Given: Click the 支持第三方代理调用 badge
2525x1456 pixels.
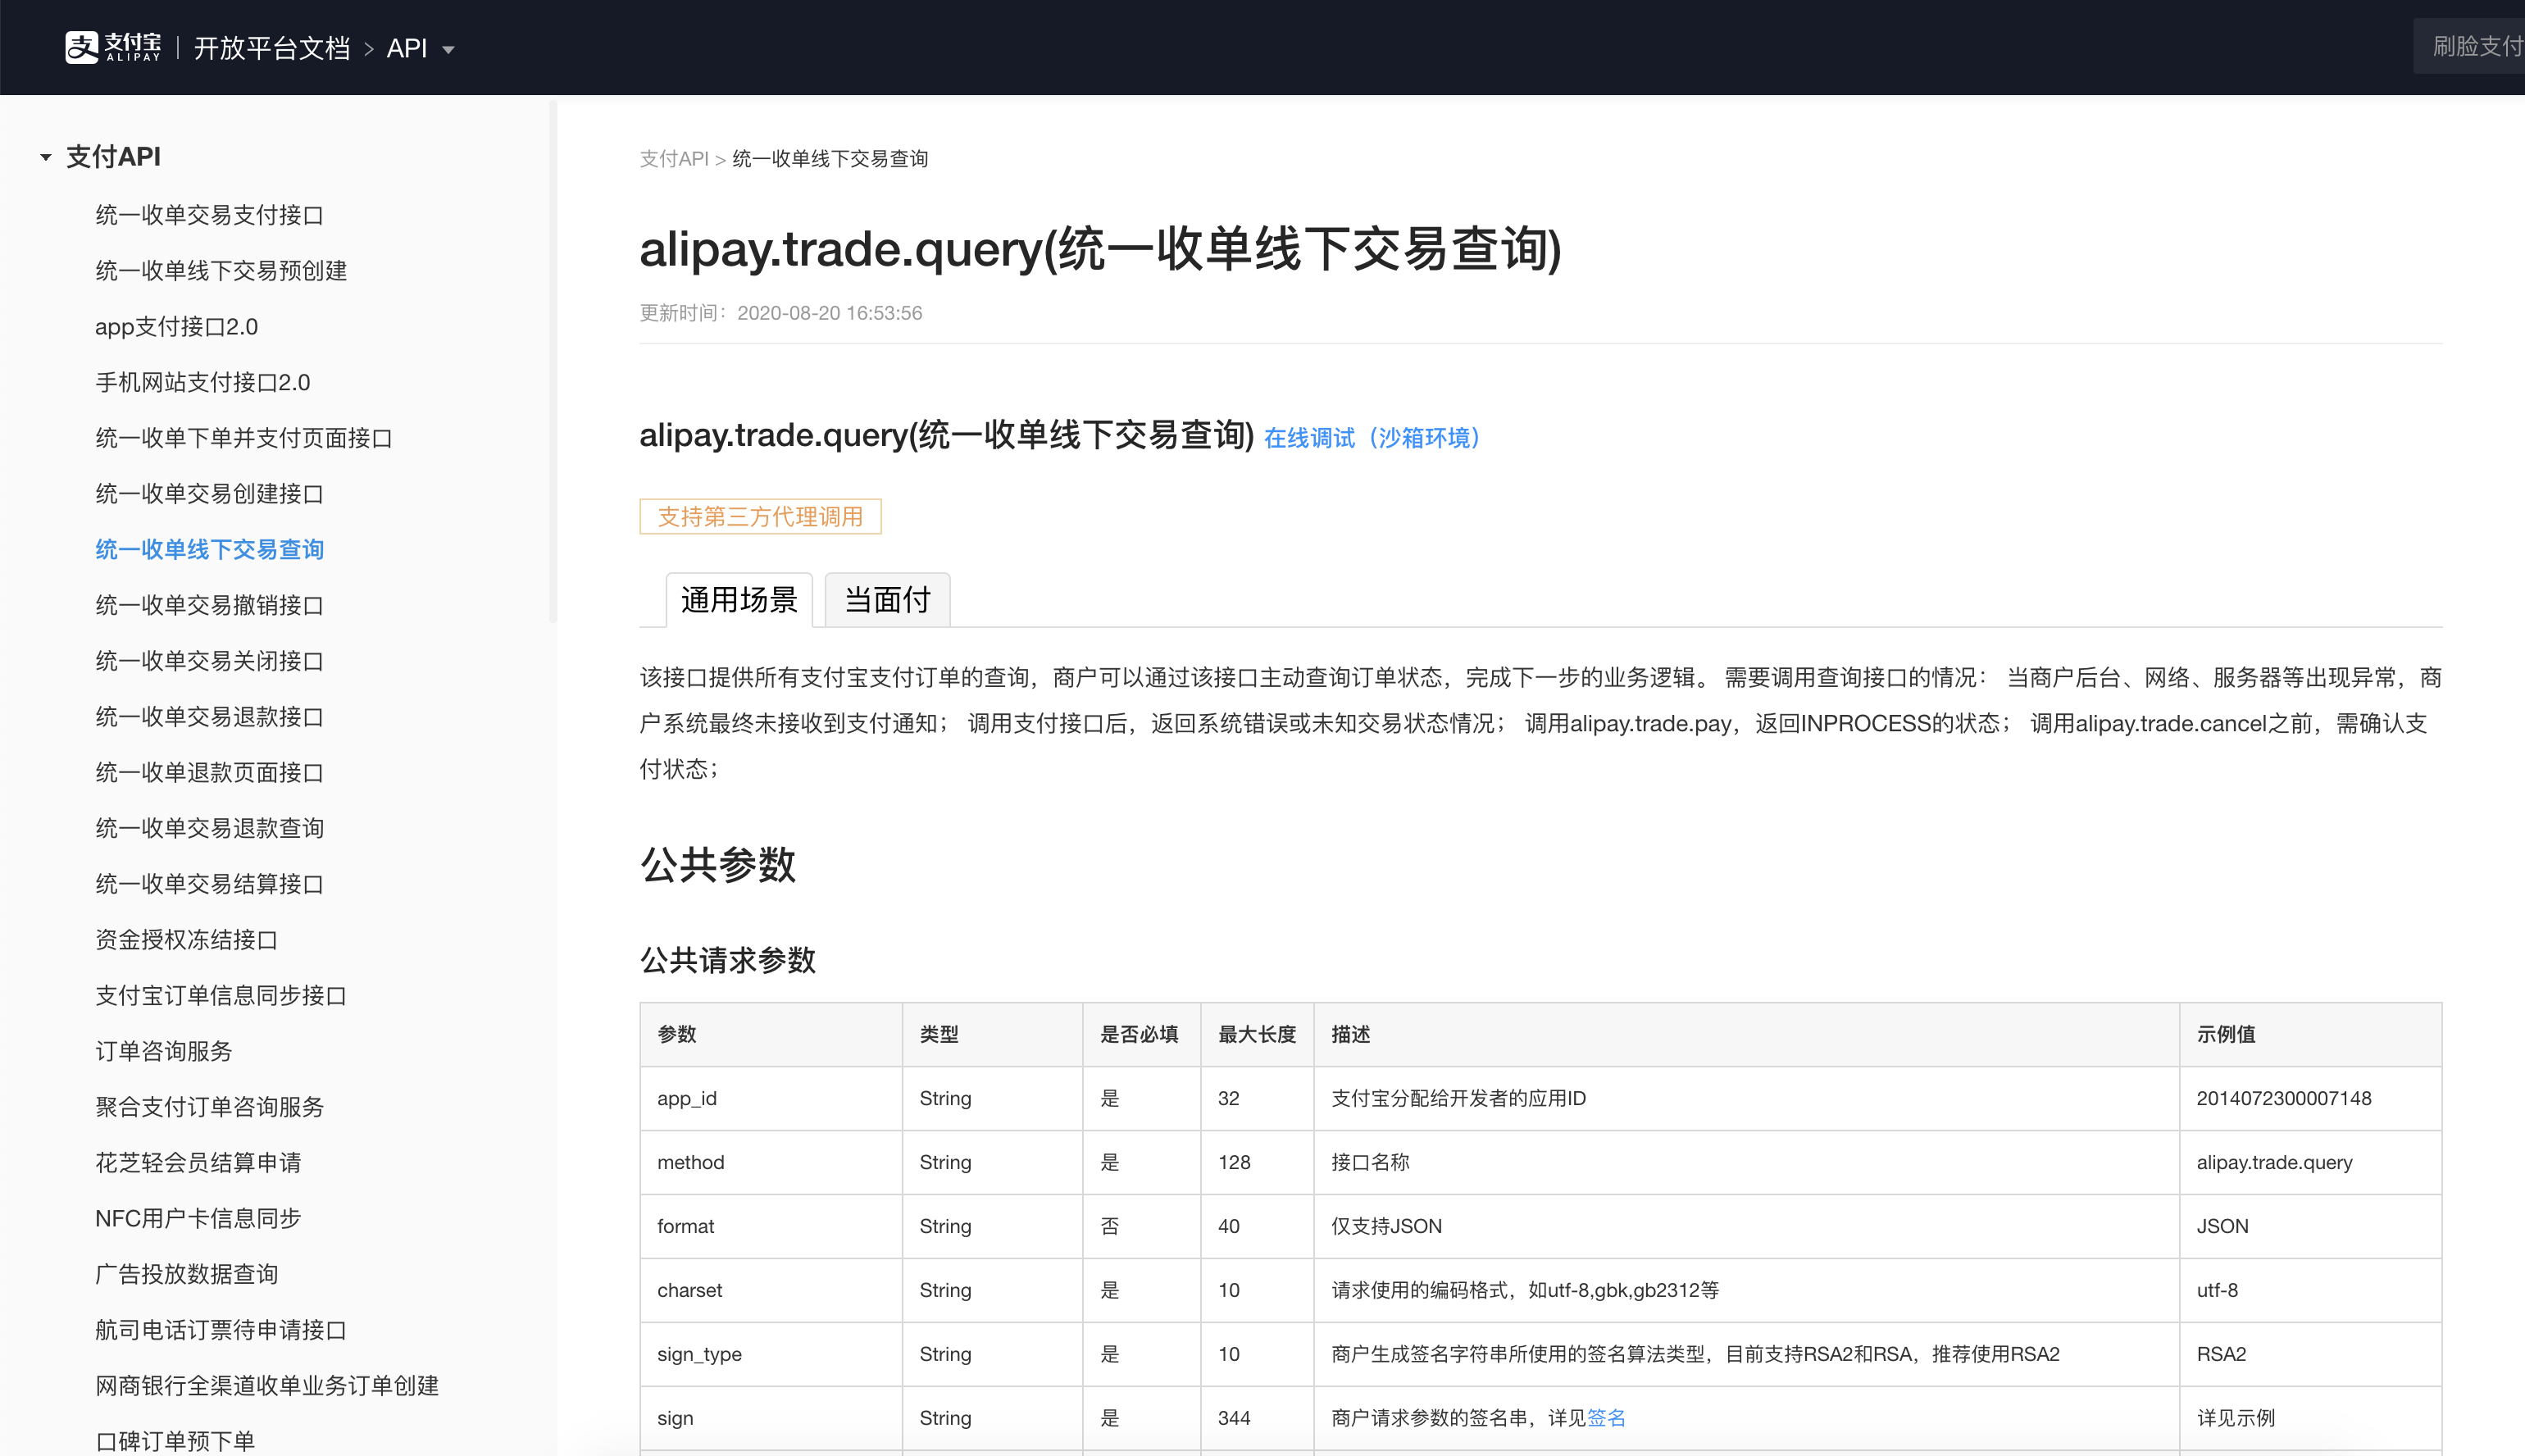Looking at the screenshot, I should pos(760,517).
